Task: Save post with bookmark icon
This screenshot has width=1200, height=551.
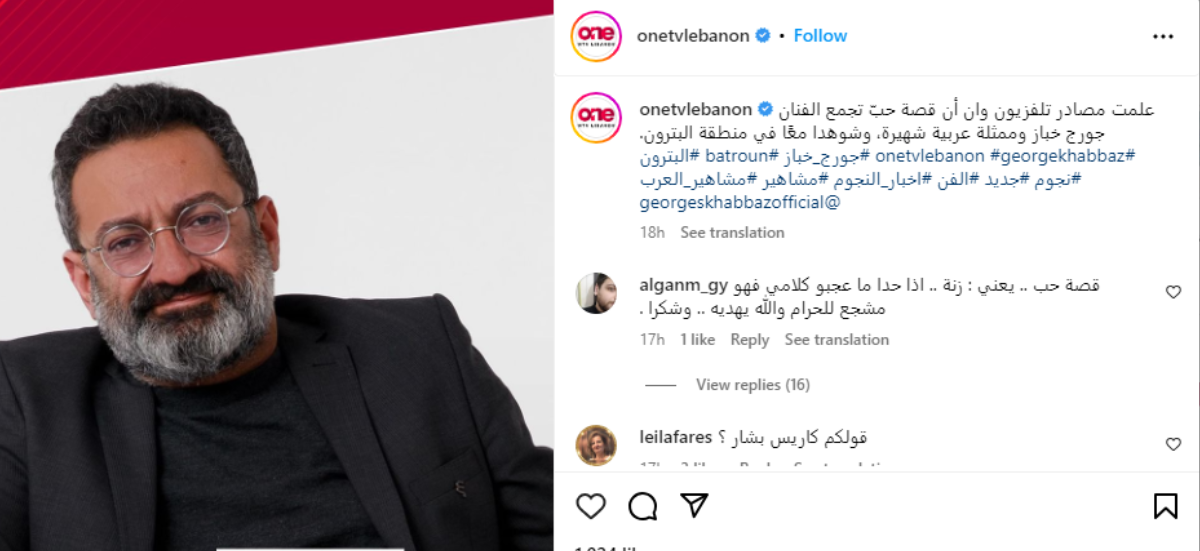Action: click(x=1166, y=506)
